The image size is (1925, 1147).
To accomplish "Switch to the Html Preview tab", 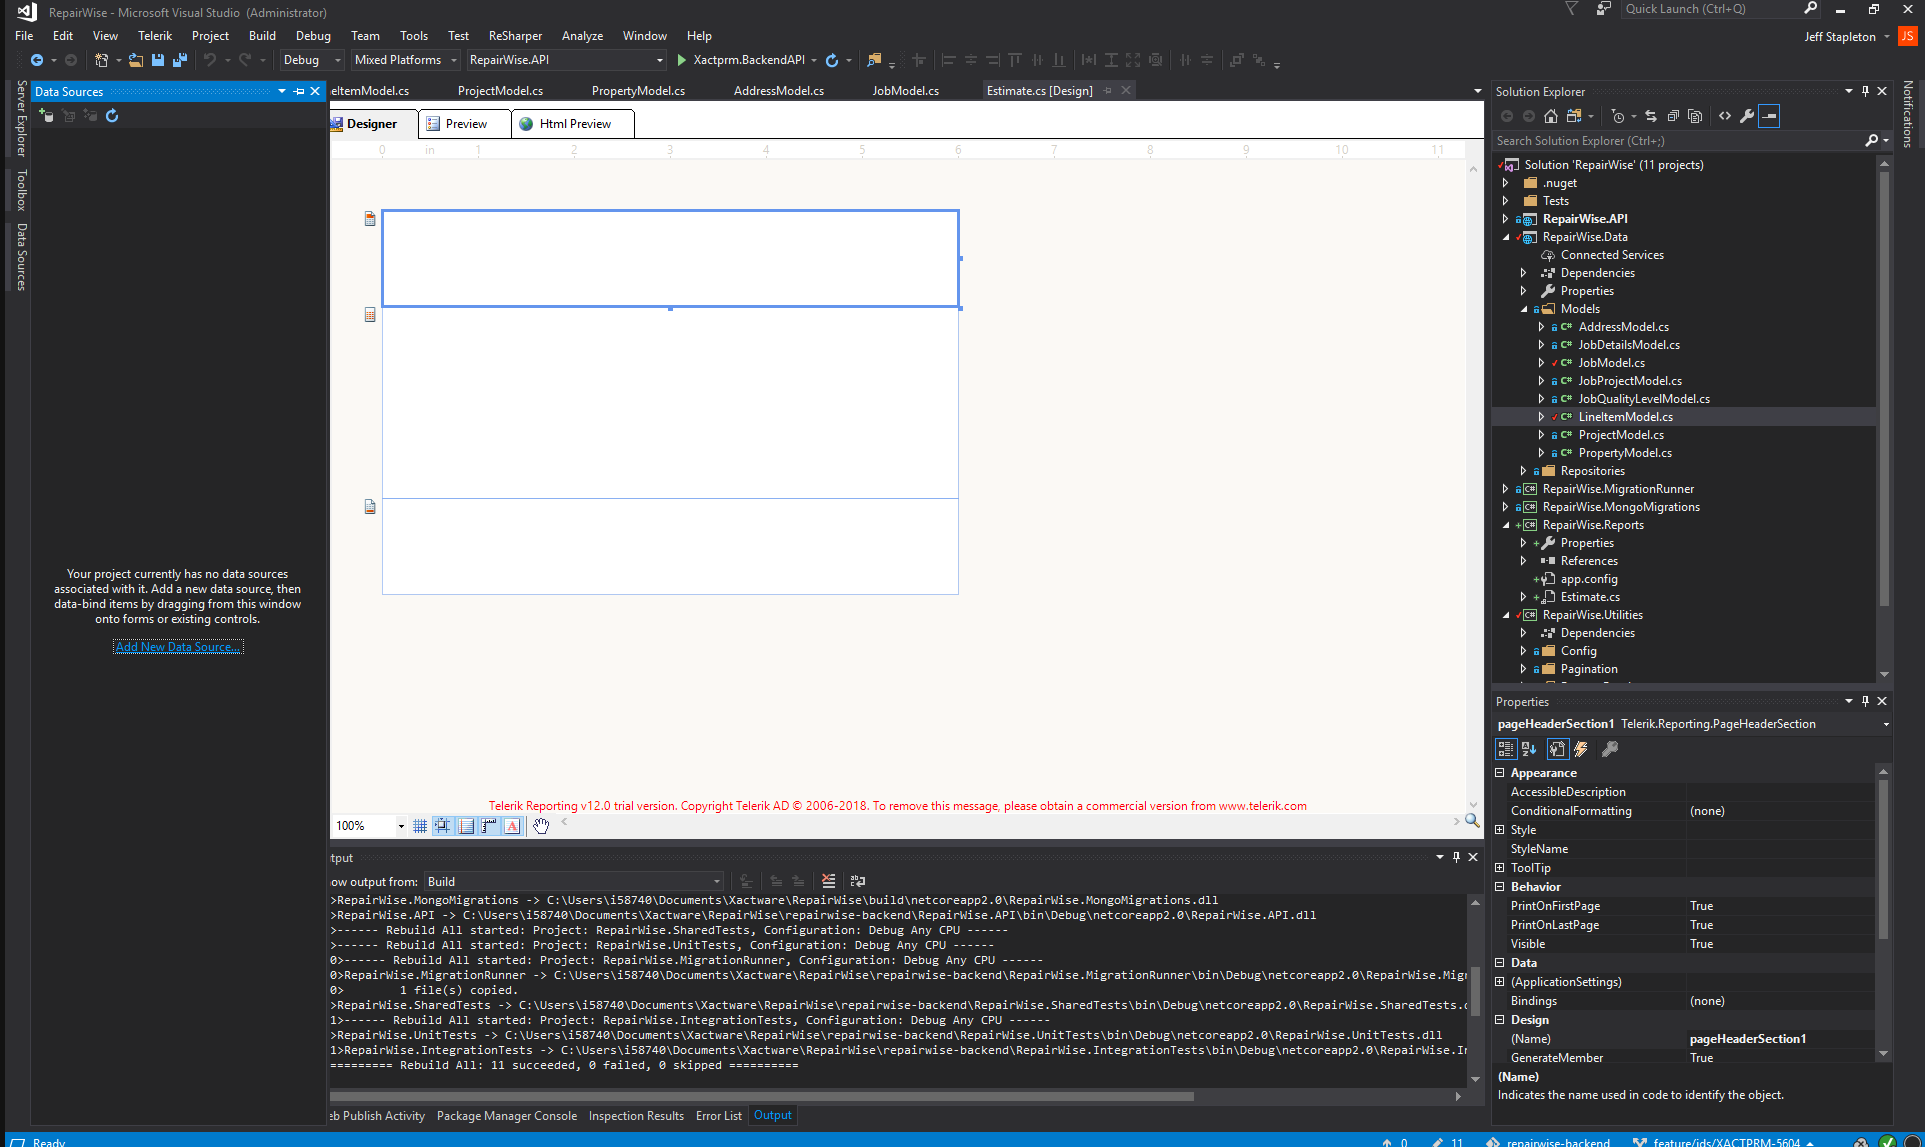I will coord(574,124).
